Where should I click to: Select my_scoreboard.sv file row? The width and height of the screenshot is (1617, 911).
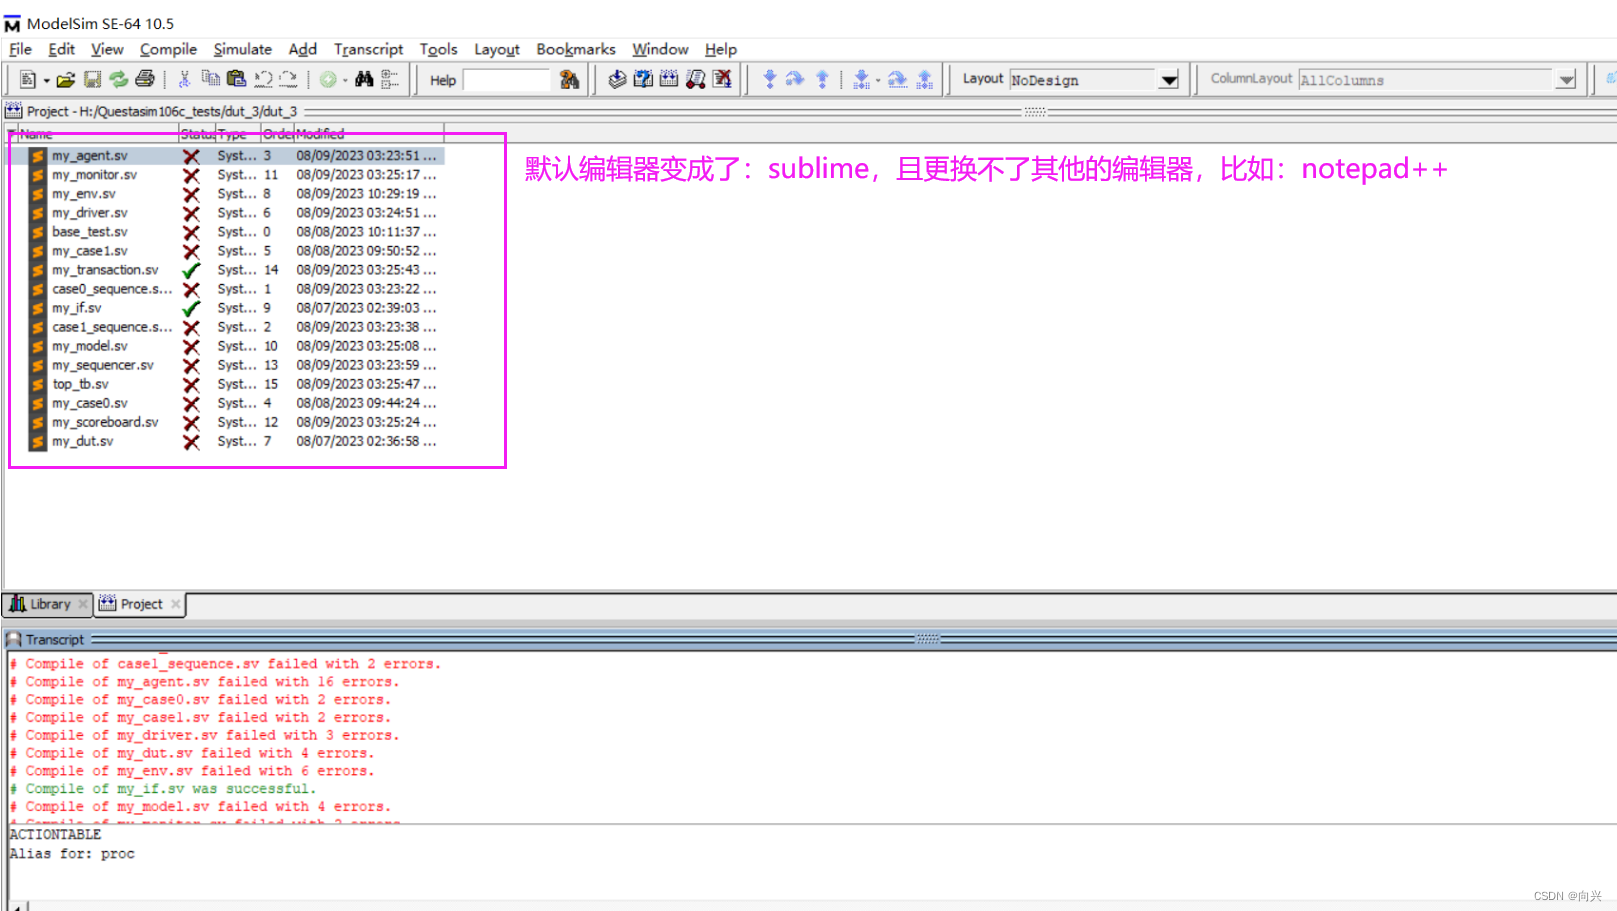(x=225, y=422)
